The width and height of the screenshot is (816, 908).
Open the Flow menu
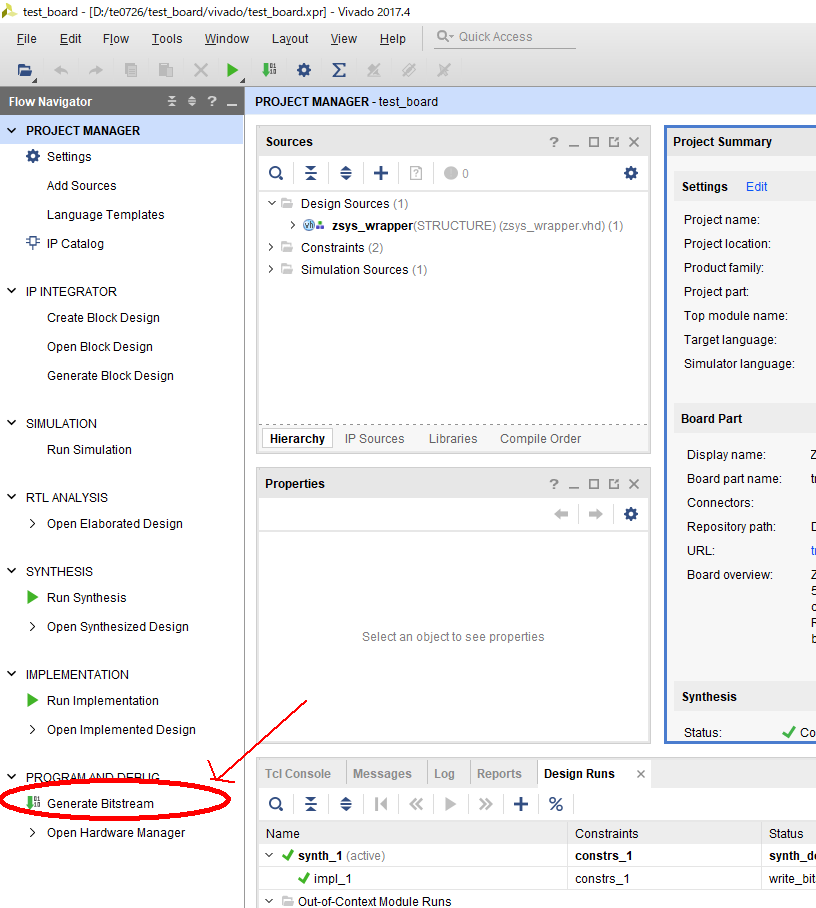(116, 38)
